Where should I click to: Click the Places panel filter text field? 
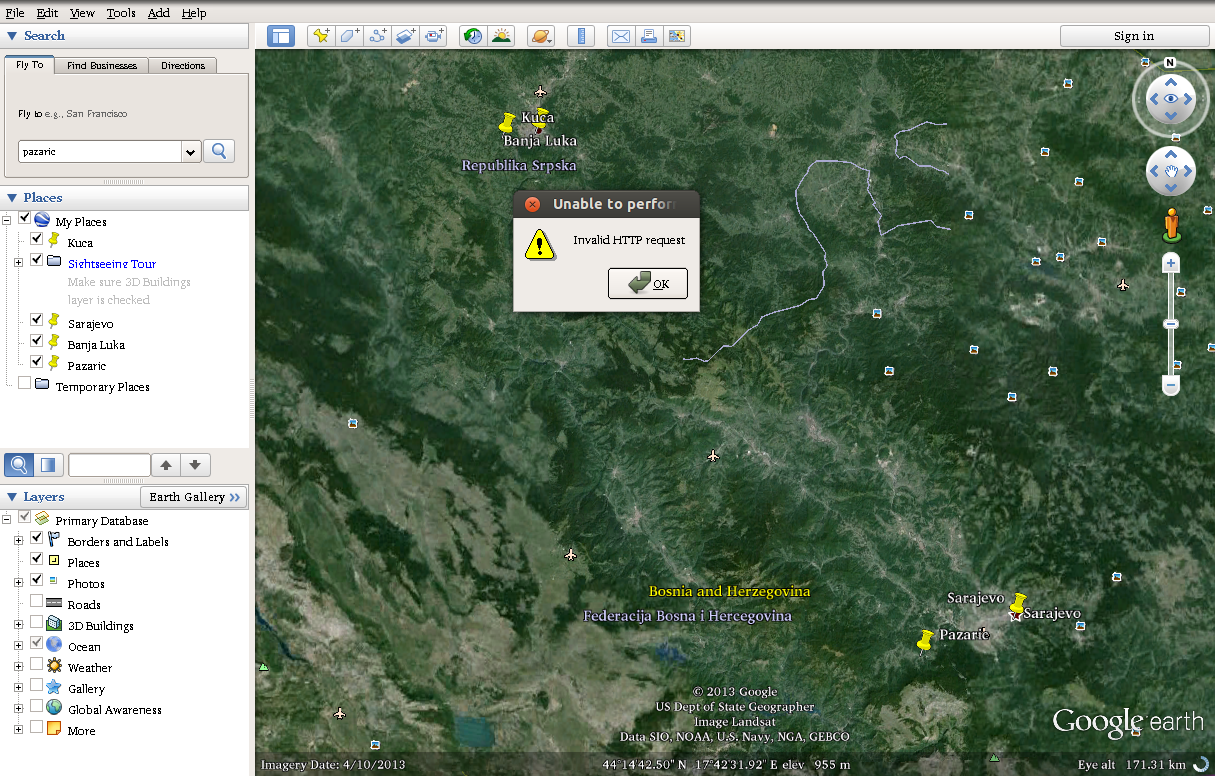[109, 465]
